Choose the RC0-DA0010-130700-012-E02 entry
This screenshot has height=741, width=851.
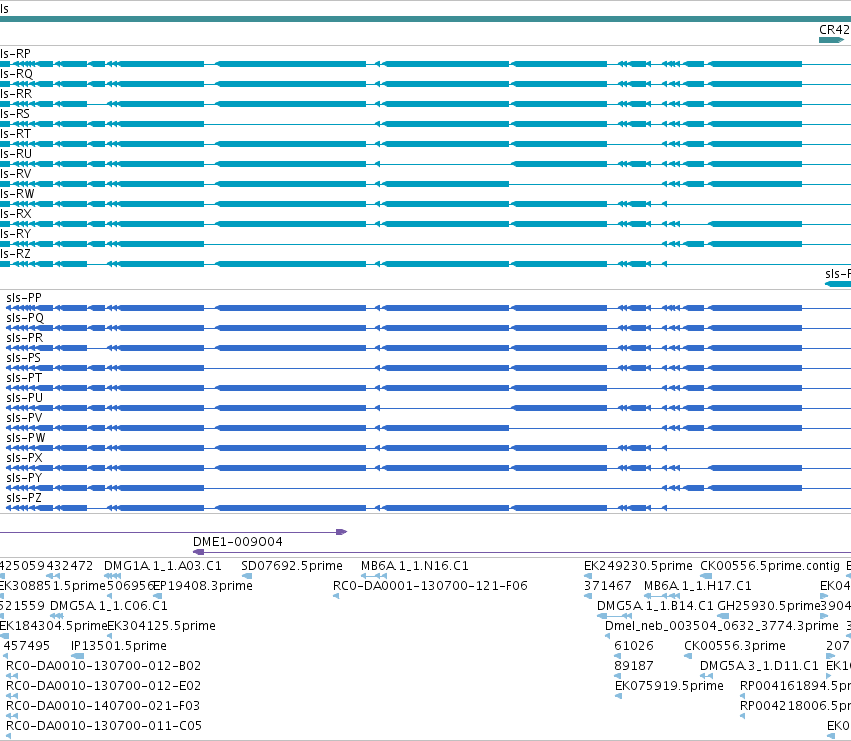[104, 686]
